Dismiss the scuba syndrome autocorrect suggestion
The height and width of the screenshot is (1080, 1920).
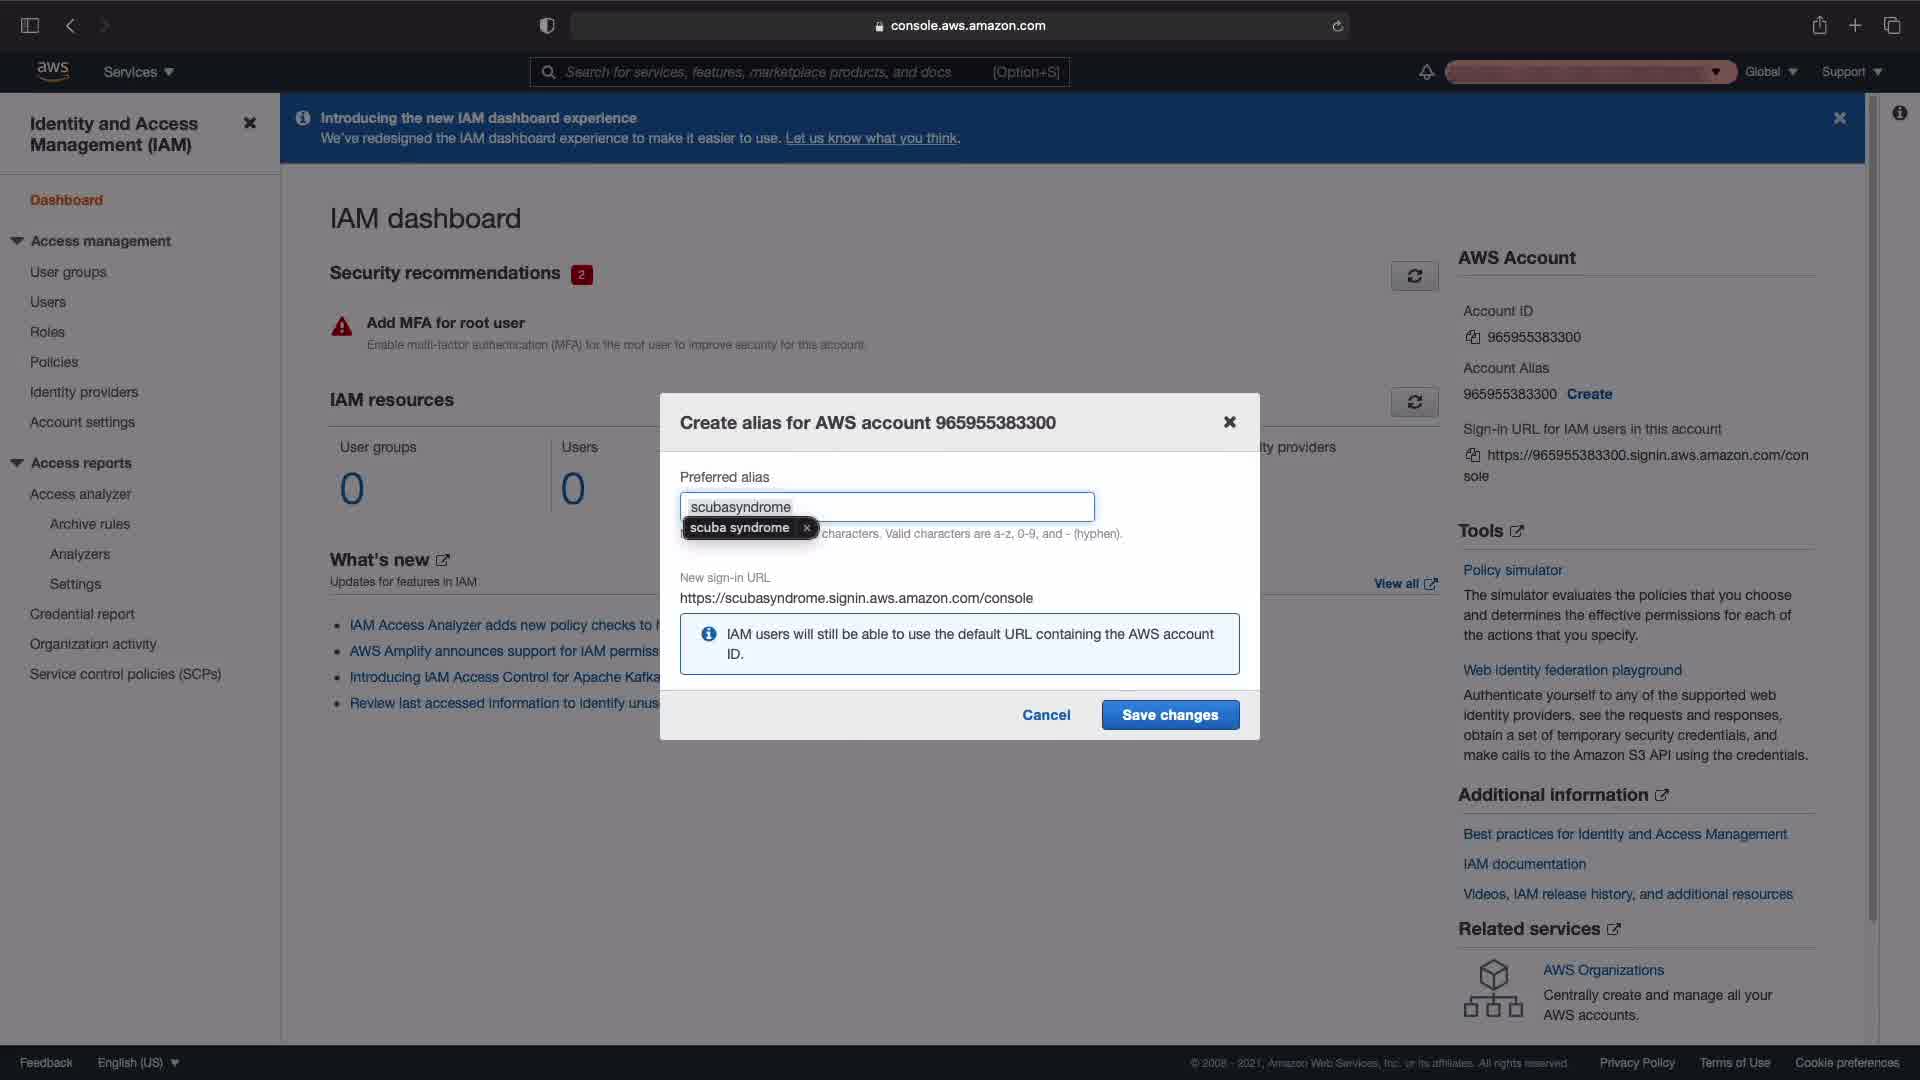pyautogui.click(x=806, y=528)
